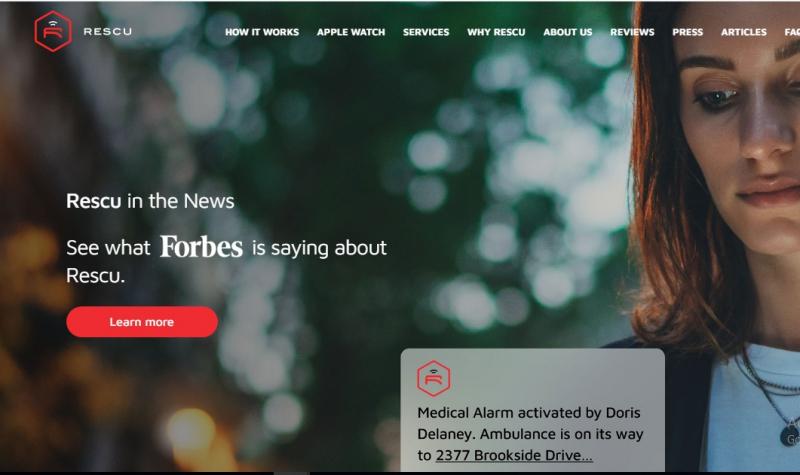Click the RESCU wordmark beside the logo
800x475 pixels.
click(x=108, y=32)
